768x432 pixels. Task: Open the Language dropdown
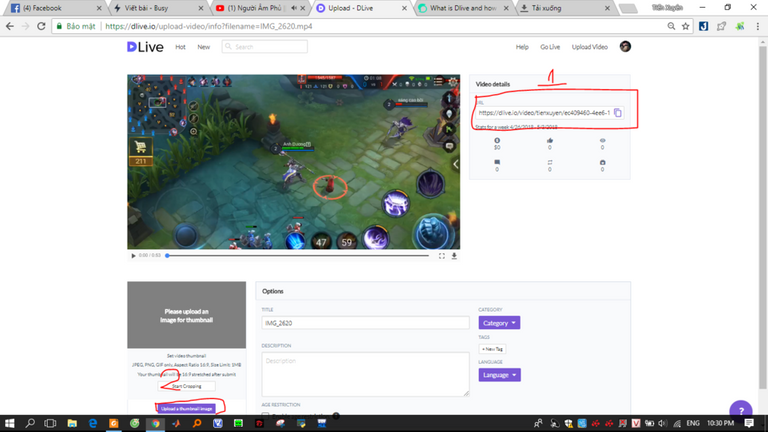(x=499, y=375)
